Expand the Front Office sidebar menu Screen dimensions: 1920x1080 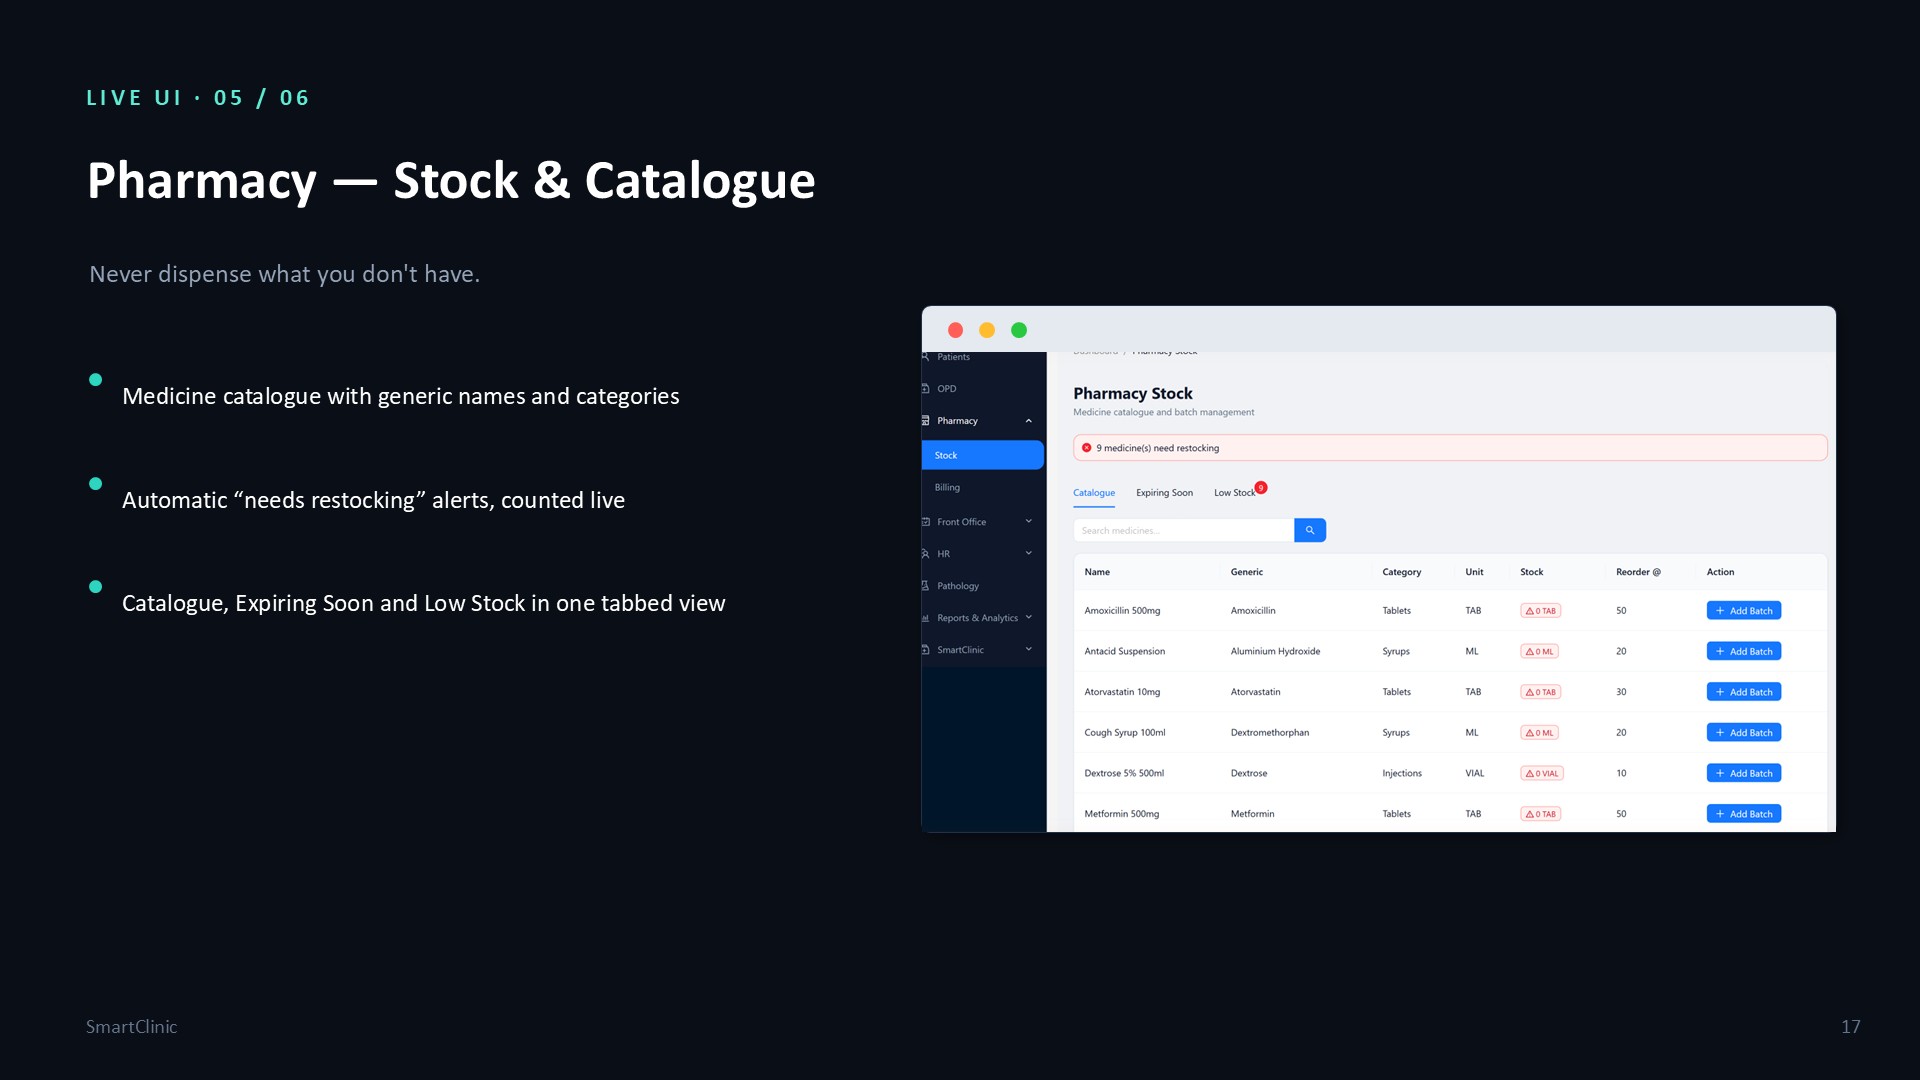click(x=1028, y=521)
